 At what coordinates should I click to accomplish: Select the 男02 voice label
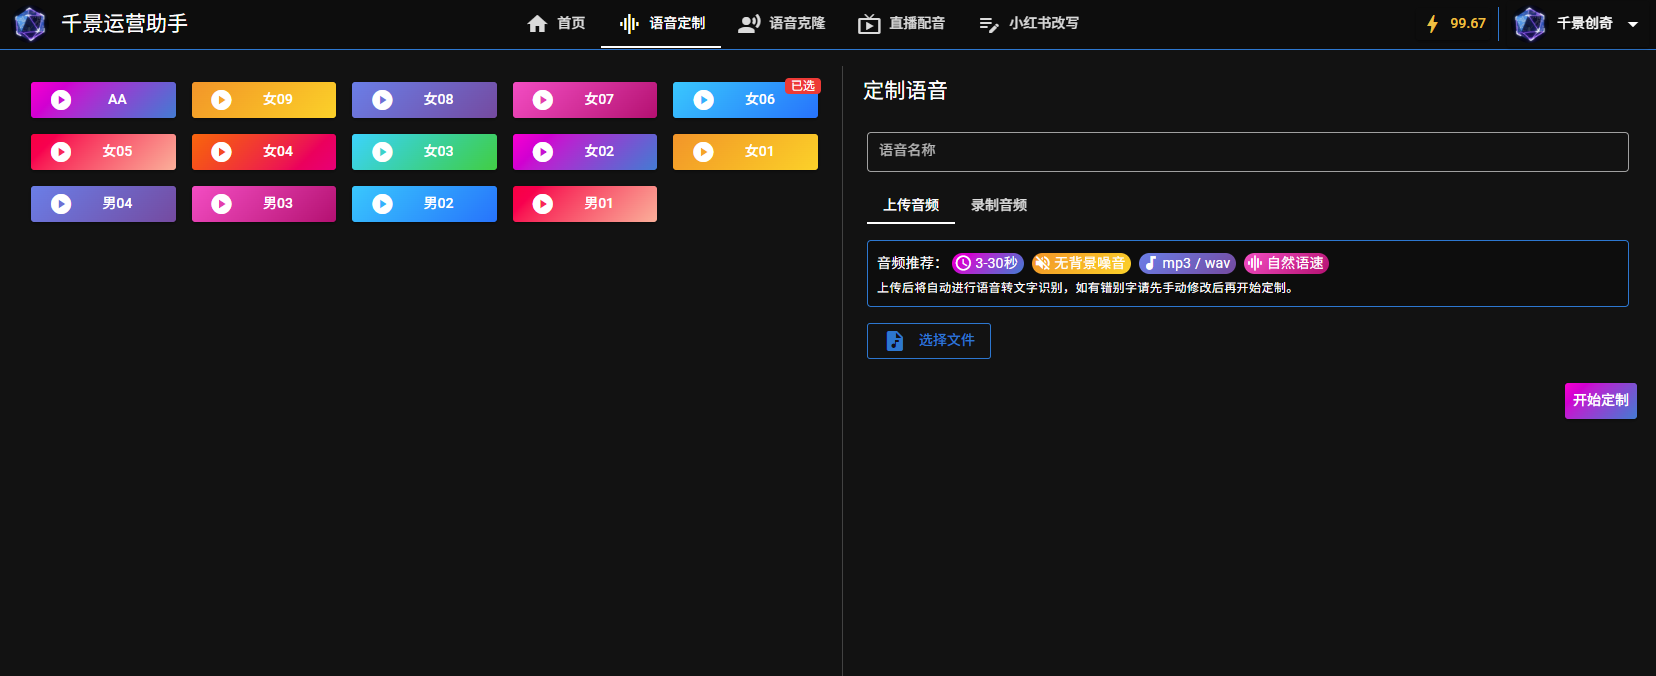438,204
